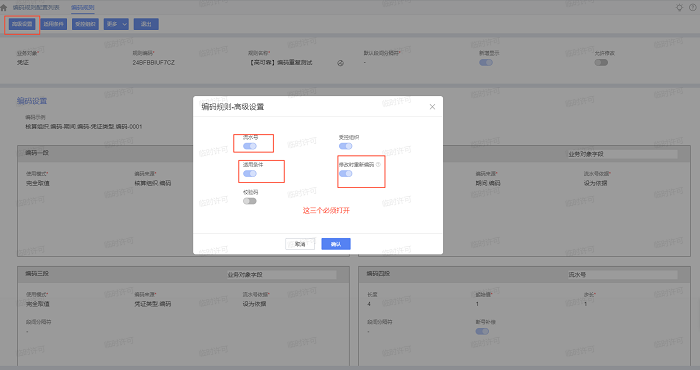Click the 确认 button in dialog
Viewport: 700px width, 370px height.
pyautogui.click(x=336, y=244)
